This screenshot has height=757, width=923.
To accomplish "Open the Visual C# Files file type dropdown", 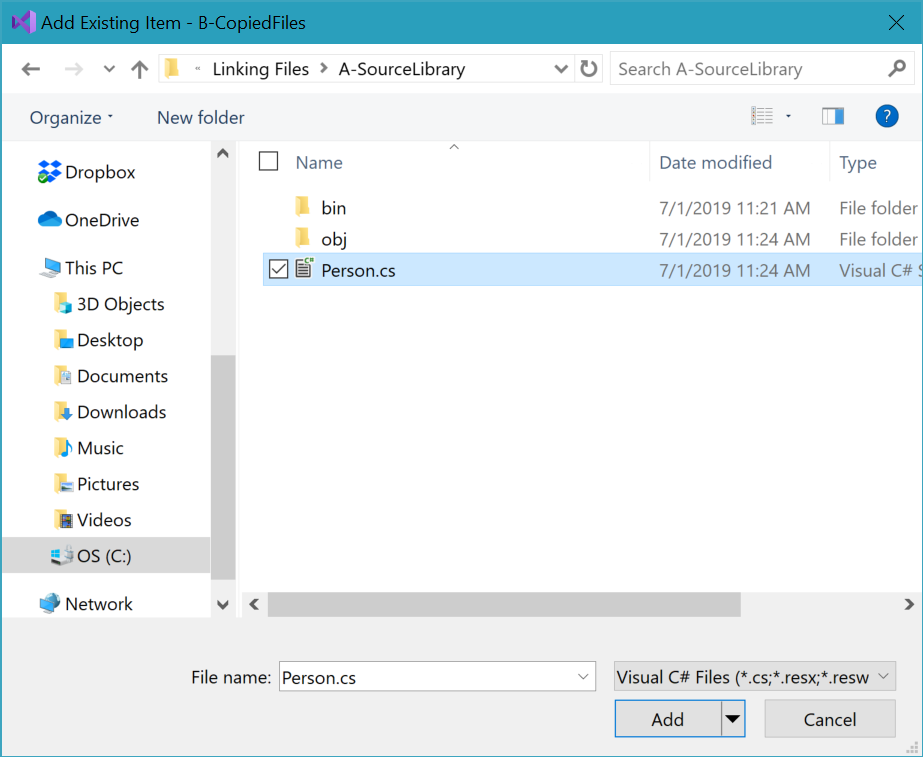I will 753,676.
